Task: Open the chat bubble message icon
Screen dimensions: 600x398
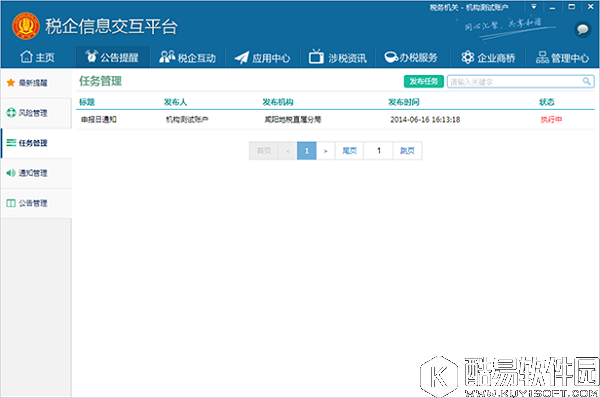Action: [x=582, y=29]
